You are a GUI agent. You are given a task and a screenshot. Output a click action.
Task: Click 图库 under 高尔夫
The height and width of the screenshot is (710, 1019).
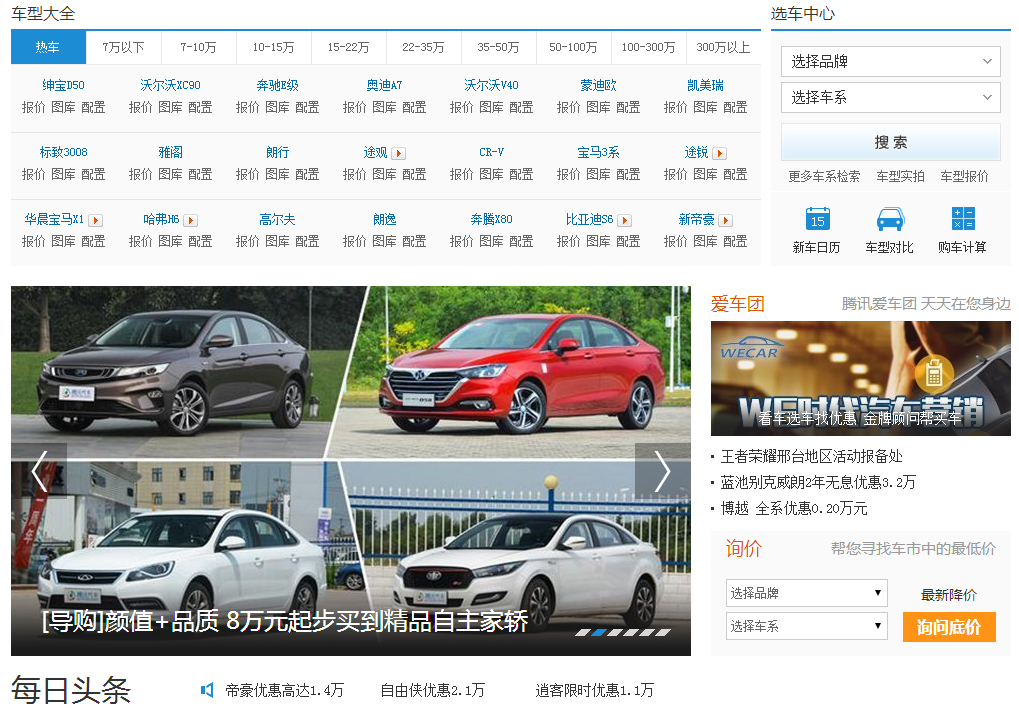pos(277,241)
